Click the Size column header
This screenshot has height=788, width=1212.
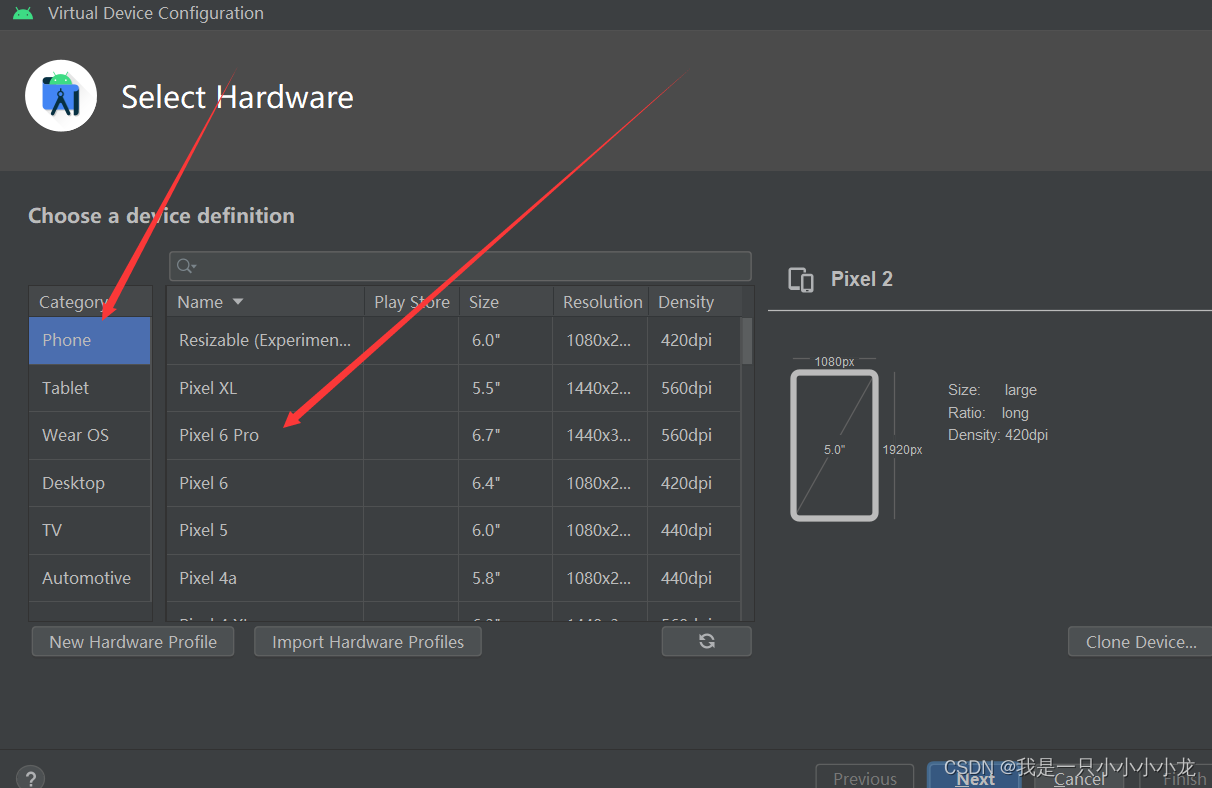[506, 302]
